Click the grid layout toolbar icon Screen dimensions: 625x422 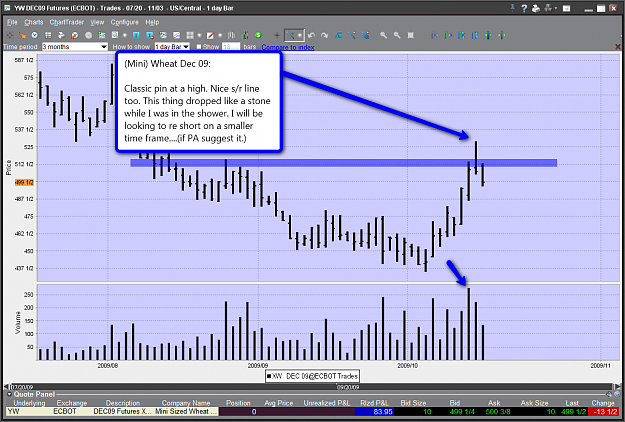(x=190, y=35)
